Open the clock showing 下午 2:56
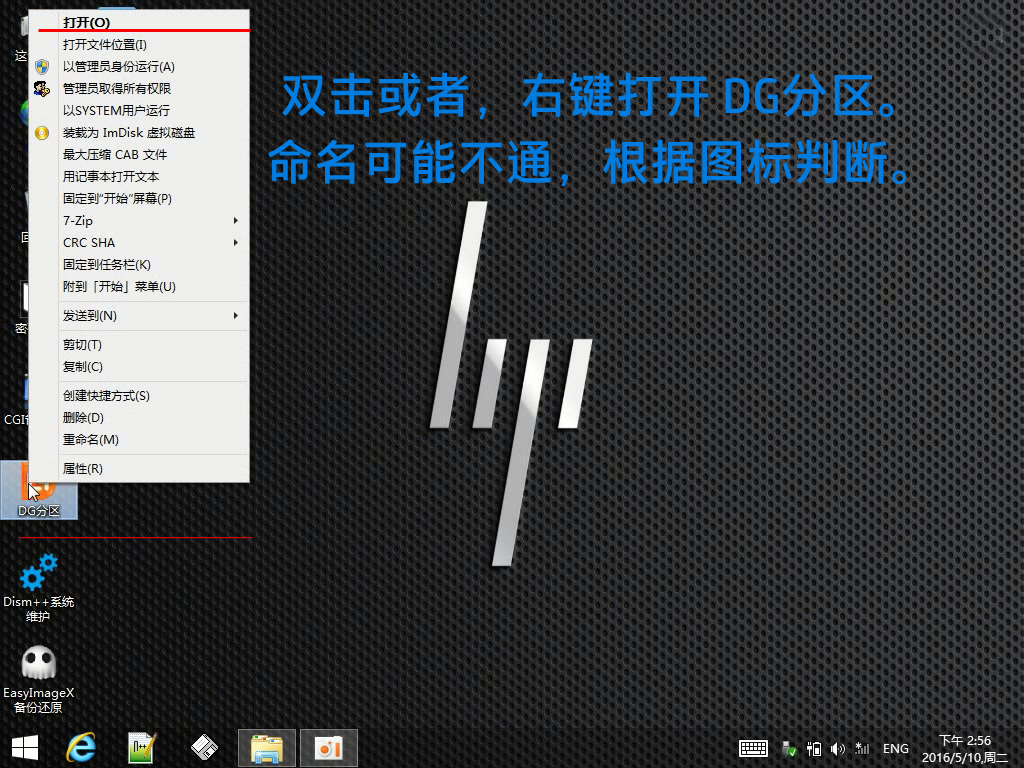The width and height of the screenshot is (1024, 768). pos(965,748)
